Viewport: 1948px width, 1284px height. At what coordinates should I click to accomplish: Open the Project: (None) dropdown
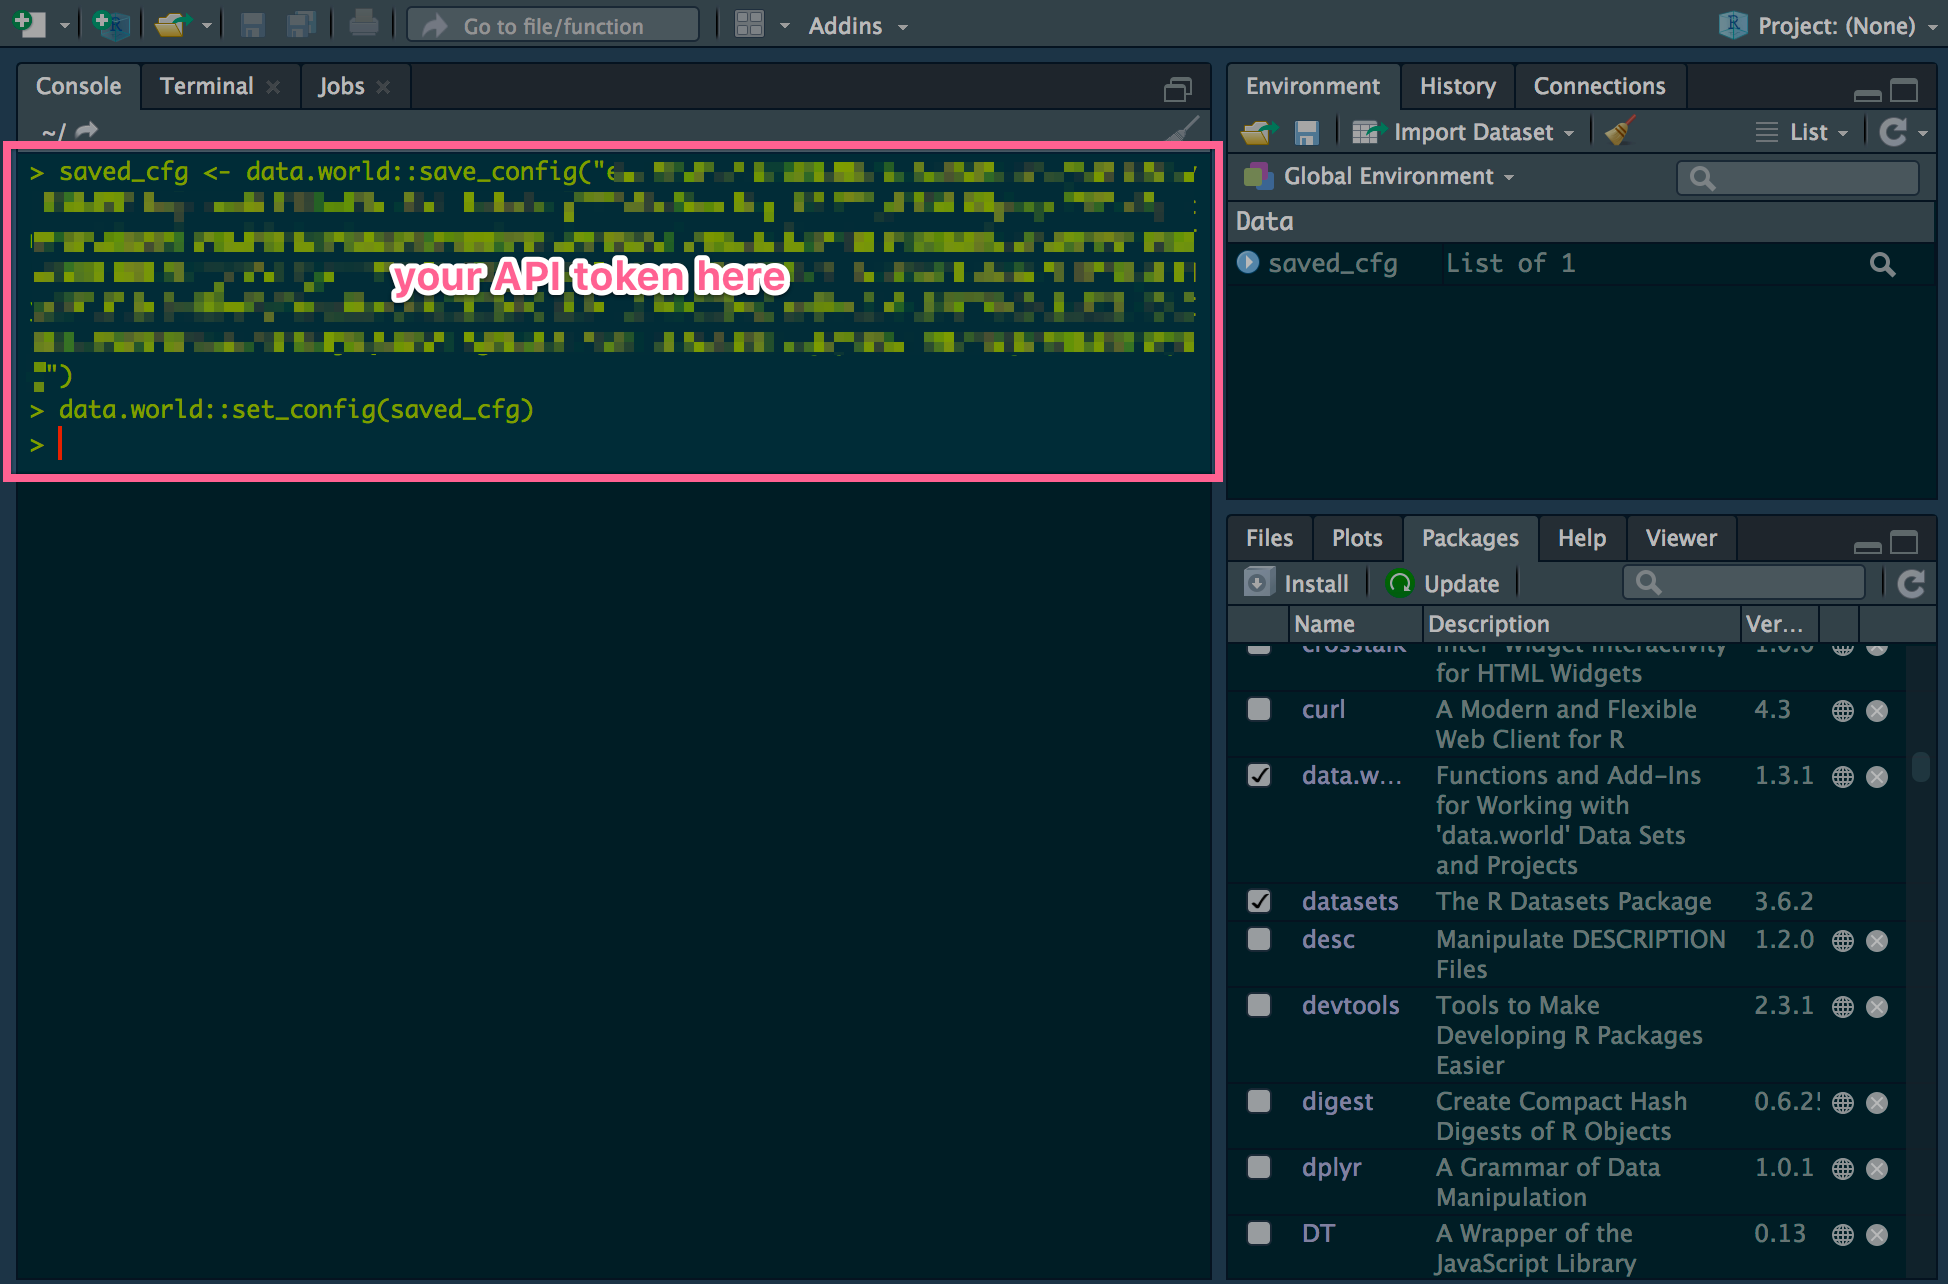[1838, 25]
